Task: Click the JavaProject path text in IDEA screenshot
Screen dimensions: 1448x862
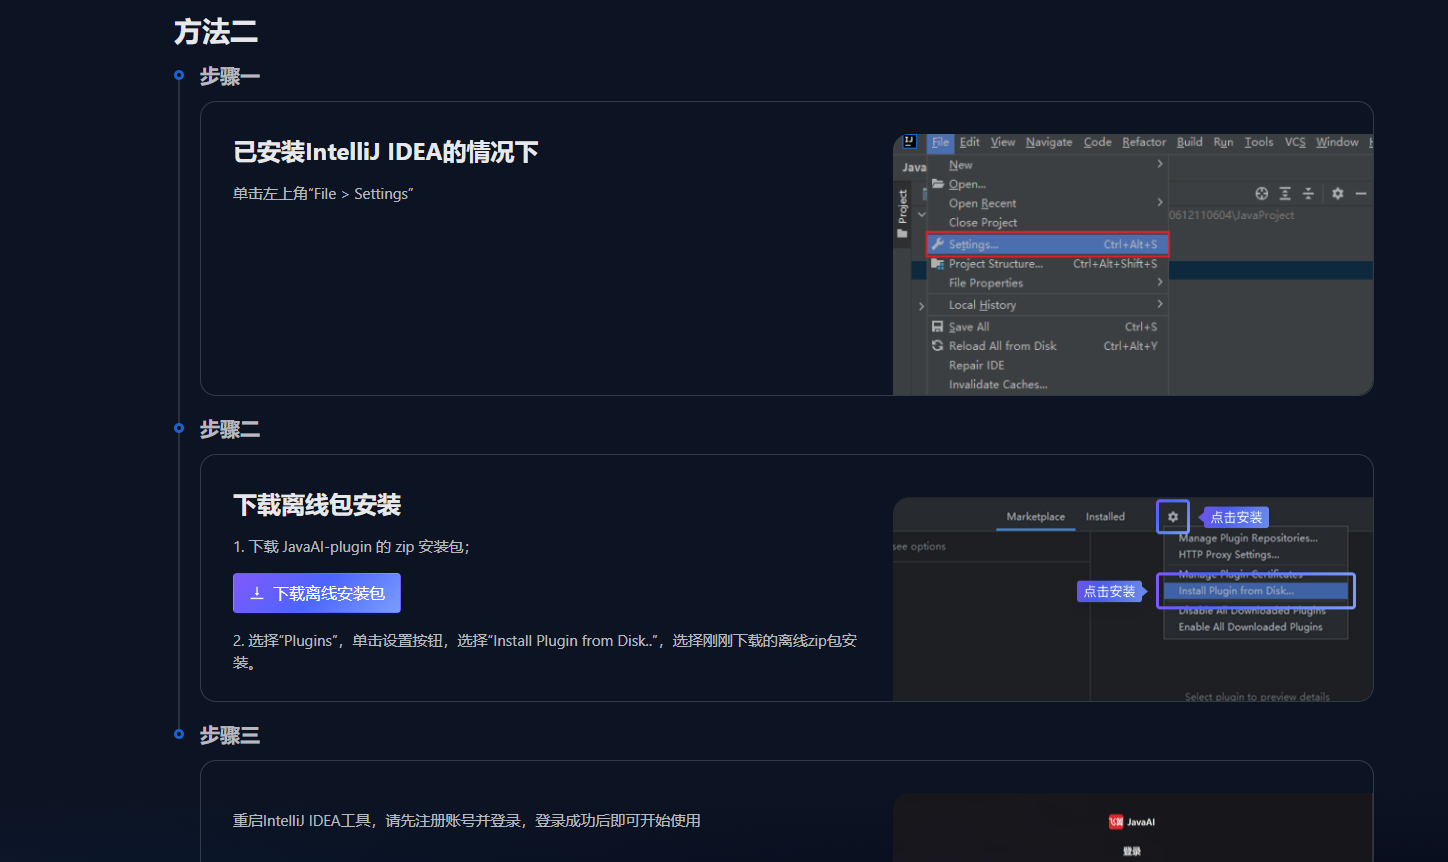Action: [x=1231, y=215]
